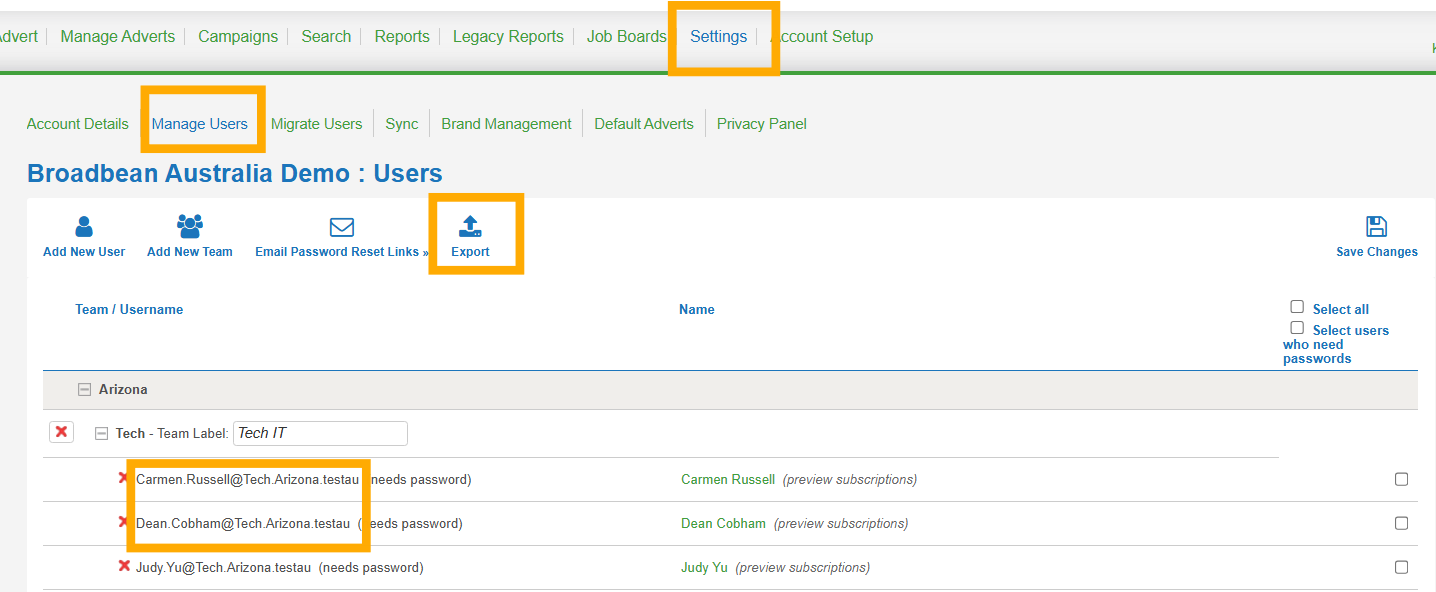The image size is (1436, 592).
Task: Open Dean Cobham name link
Action: [723, 523]
